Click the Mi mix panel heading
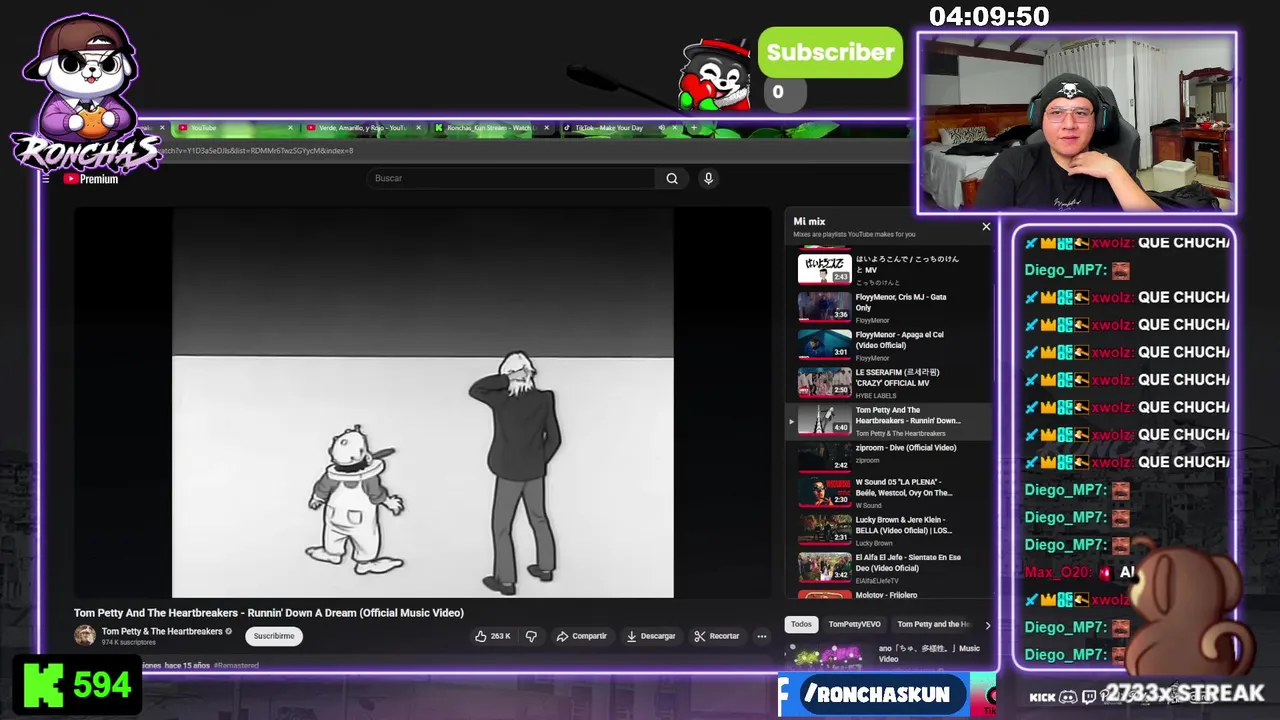Viewport: 1280px width, 720px height. click(809, 222)
